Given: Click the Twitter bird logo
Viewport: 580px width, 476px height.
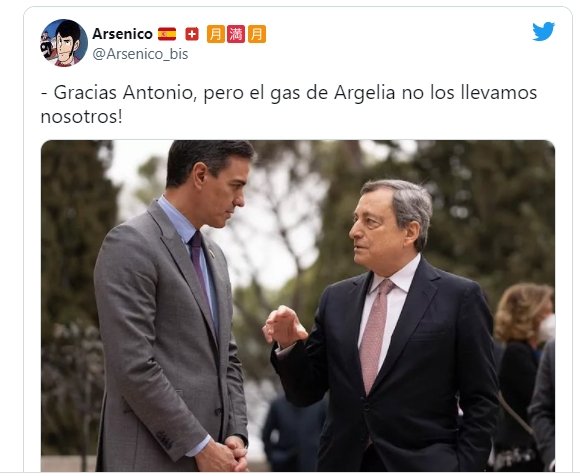Looking at the screenshot, I should pos(543,31).
